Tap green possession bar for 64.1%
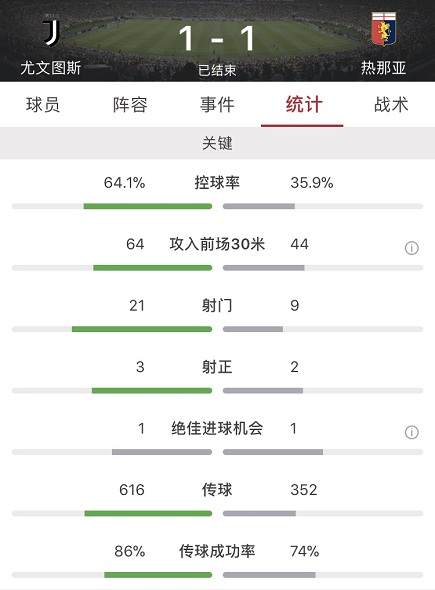 tap(148, 206)
